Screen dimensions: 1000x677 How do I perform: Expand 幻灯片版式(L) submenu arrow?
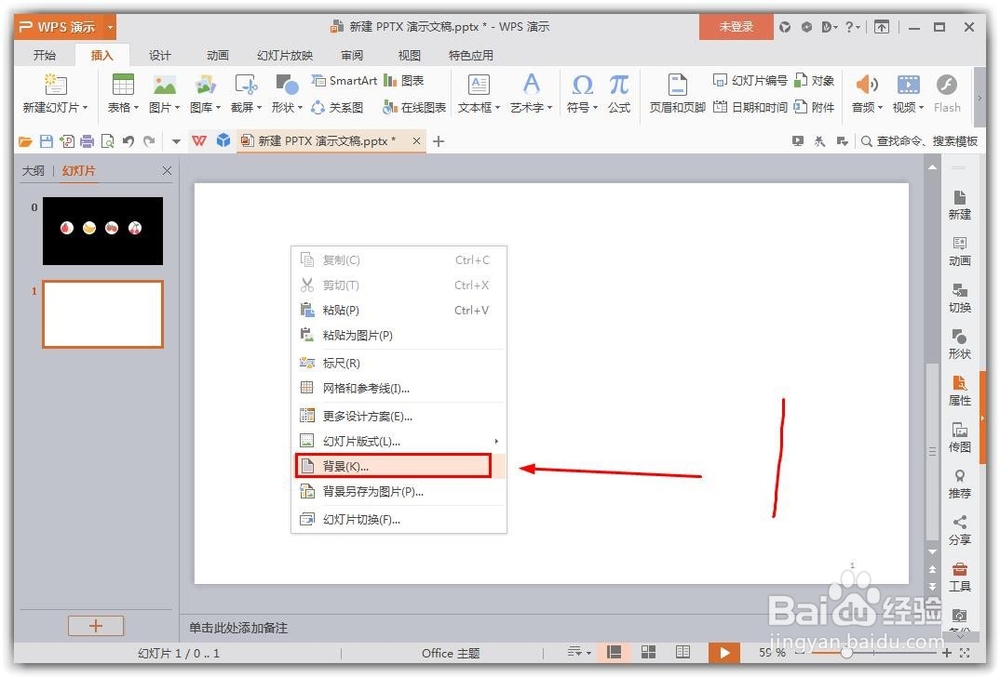coord(496,441)
